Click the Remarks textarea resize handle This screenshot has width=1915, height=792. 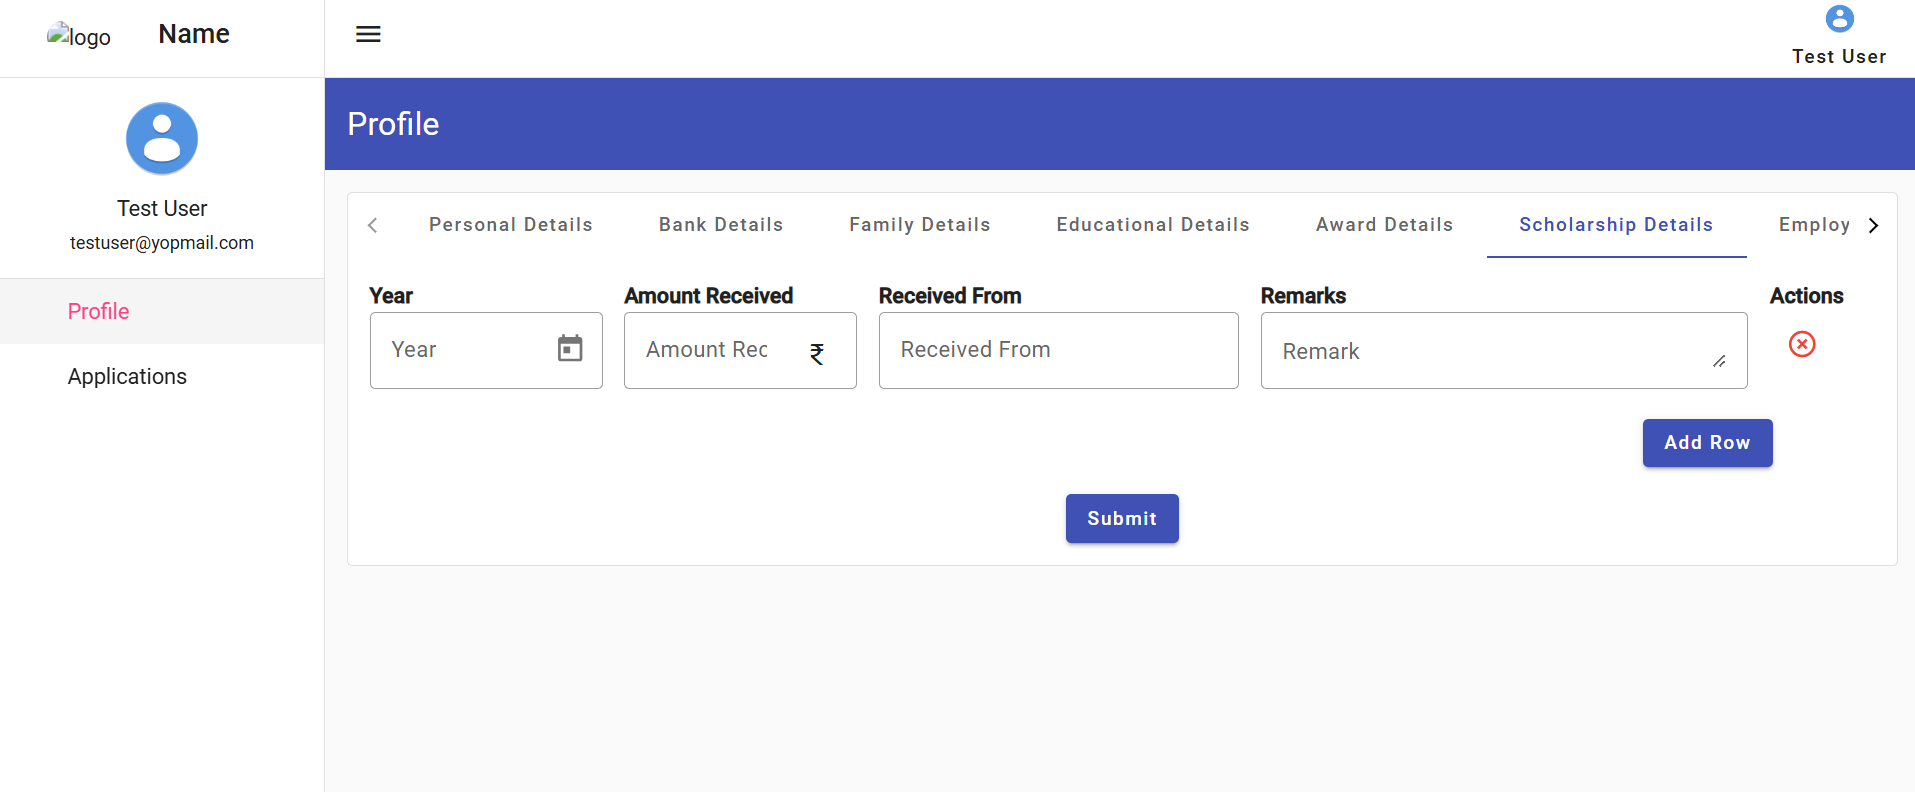(x=1719, y=361)
